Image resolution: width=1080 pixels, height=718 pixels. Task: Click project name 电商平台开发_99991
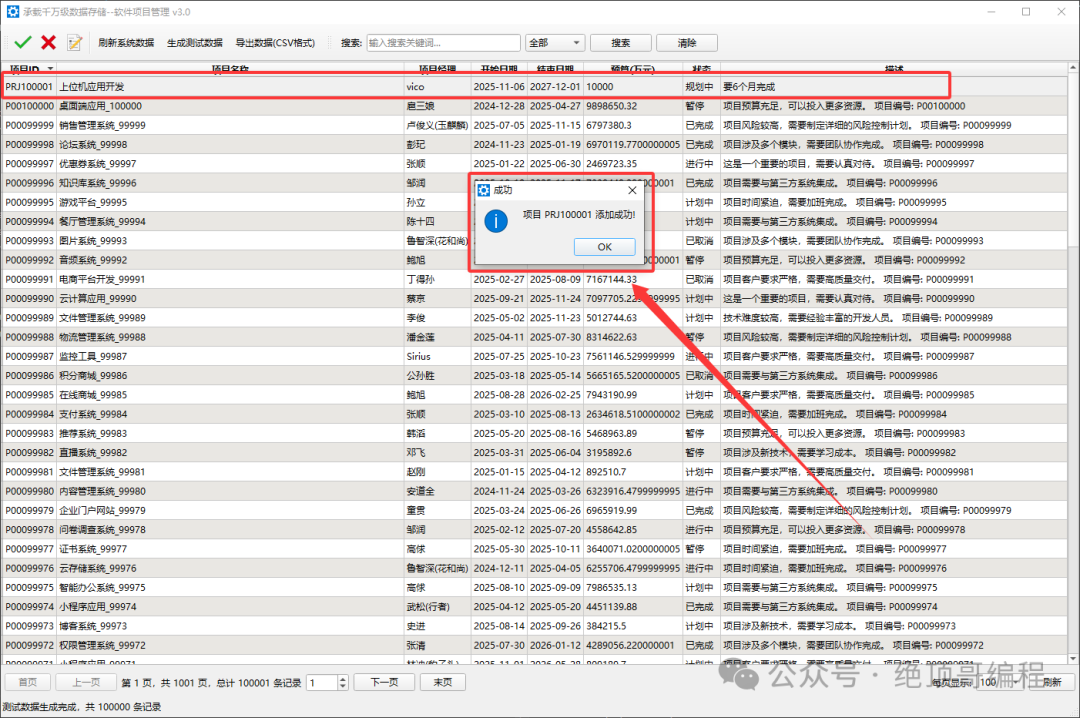tap(102, 280)
